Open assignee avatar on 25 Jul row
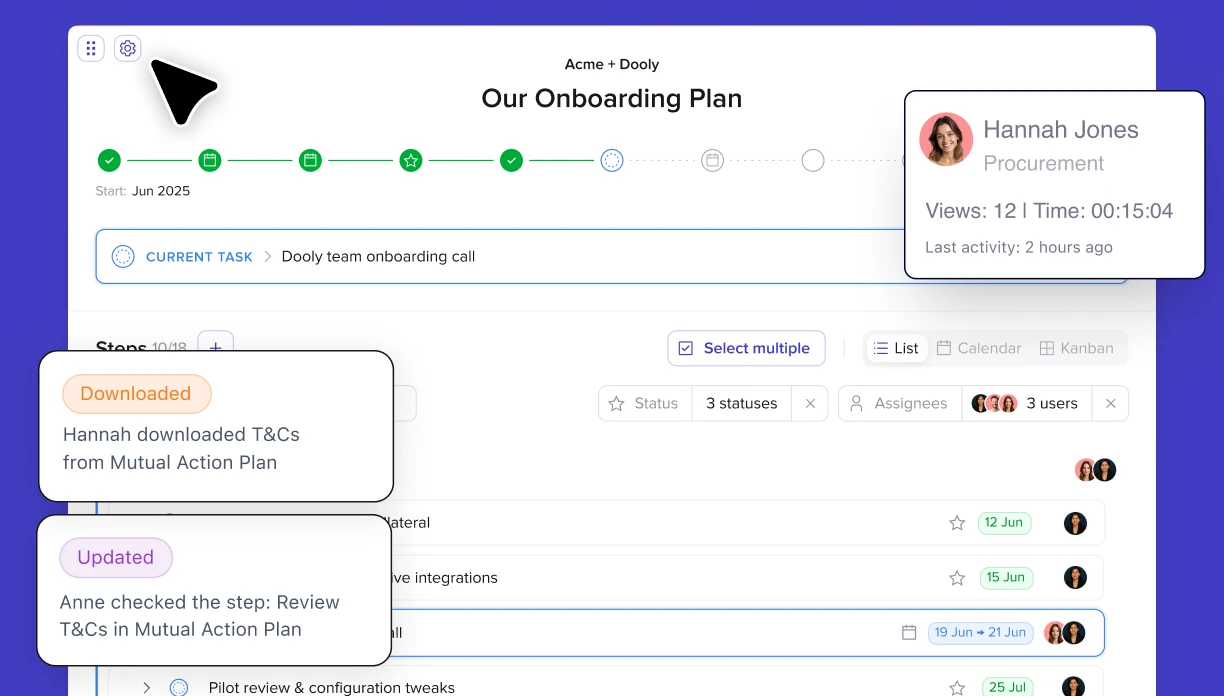This screenshot has height=696, width=1224. [x=1075, y=687]
